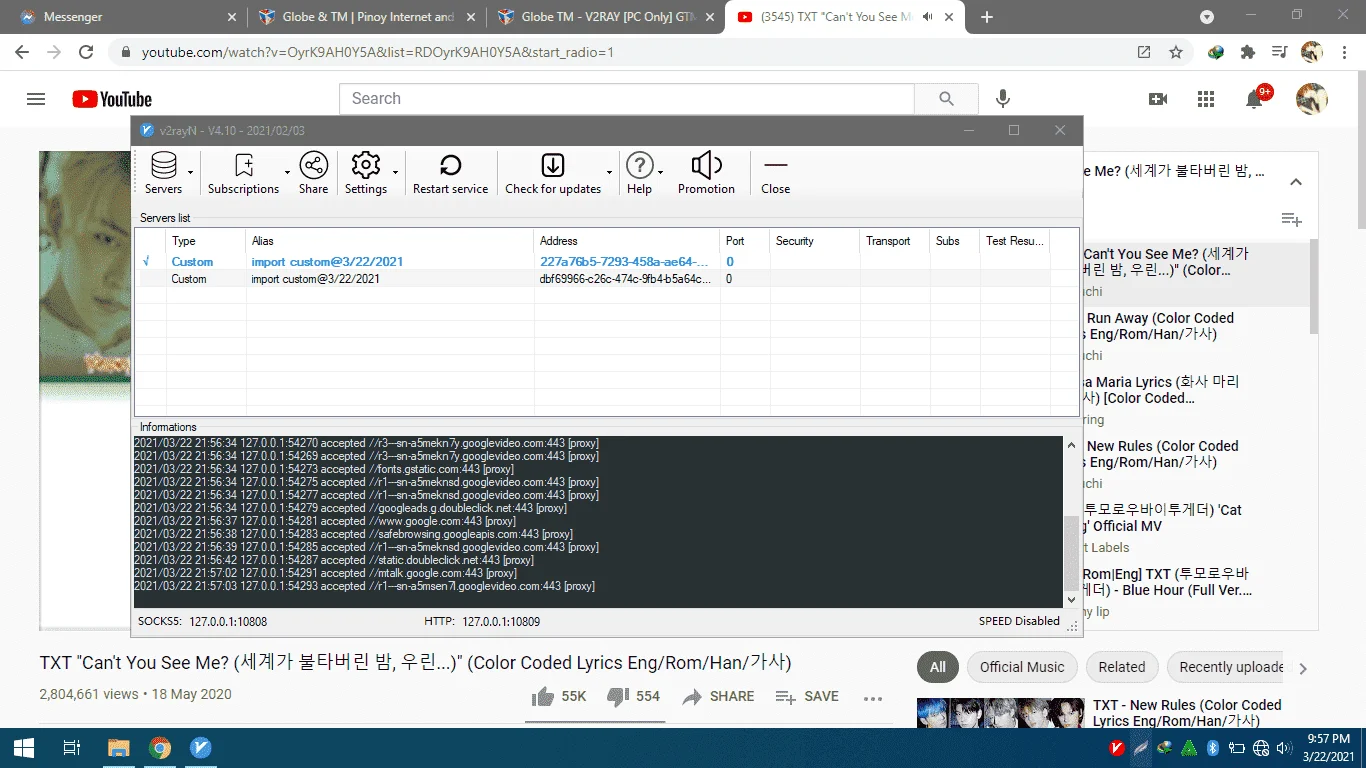
Task: Click the Close toolbar item in v2rayN
Action: (x=775, y=174)
